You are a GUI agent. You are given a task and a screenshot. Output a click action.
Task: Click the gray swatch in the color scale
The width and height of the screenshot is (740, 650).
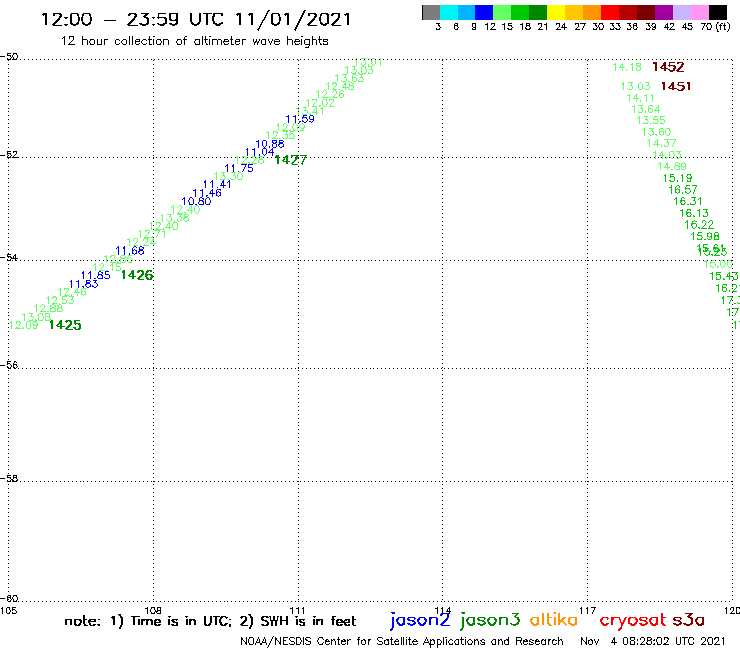tap(431, 12)
